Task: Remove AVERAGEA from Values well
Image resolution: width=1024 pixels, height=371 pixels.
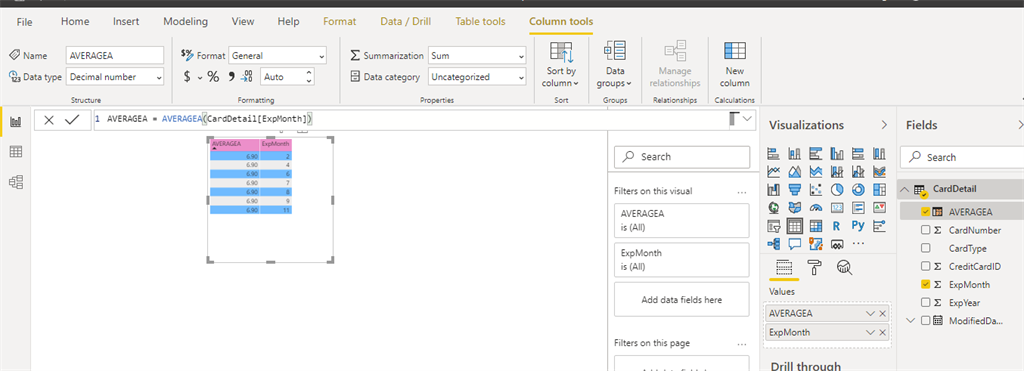Action: click(x=882, y=314)
